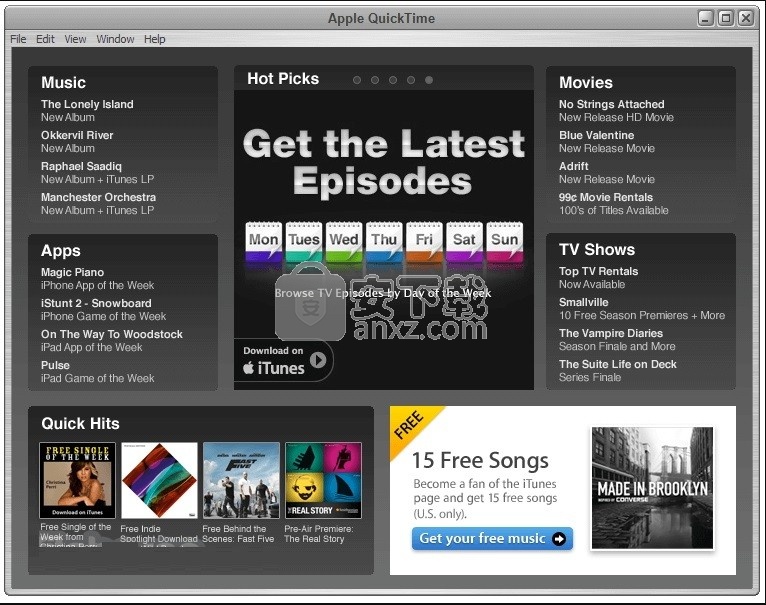Click the Apple logo beside iTunes
Viewport: 766px width, 605px height.
[249, 367]
